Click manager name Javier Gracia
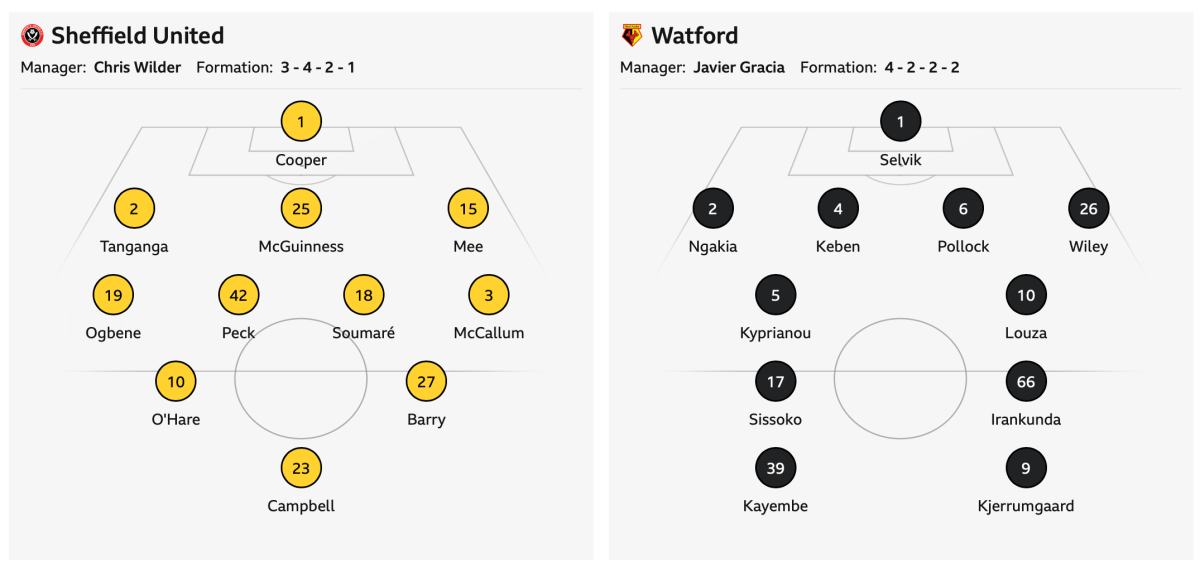Image resolution: width=1200 pixels, height=567 pixels. [x=739, y=68]
